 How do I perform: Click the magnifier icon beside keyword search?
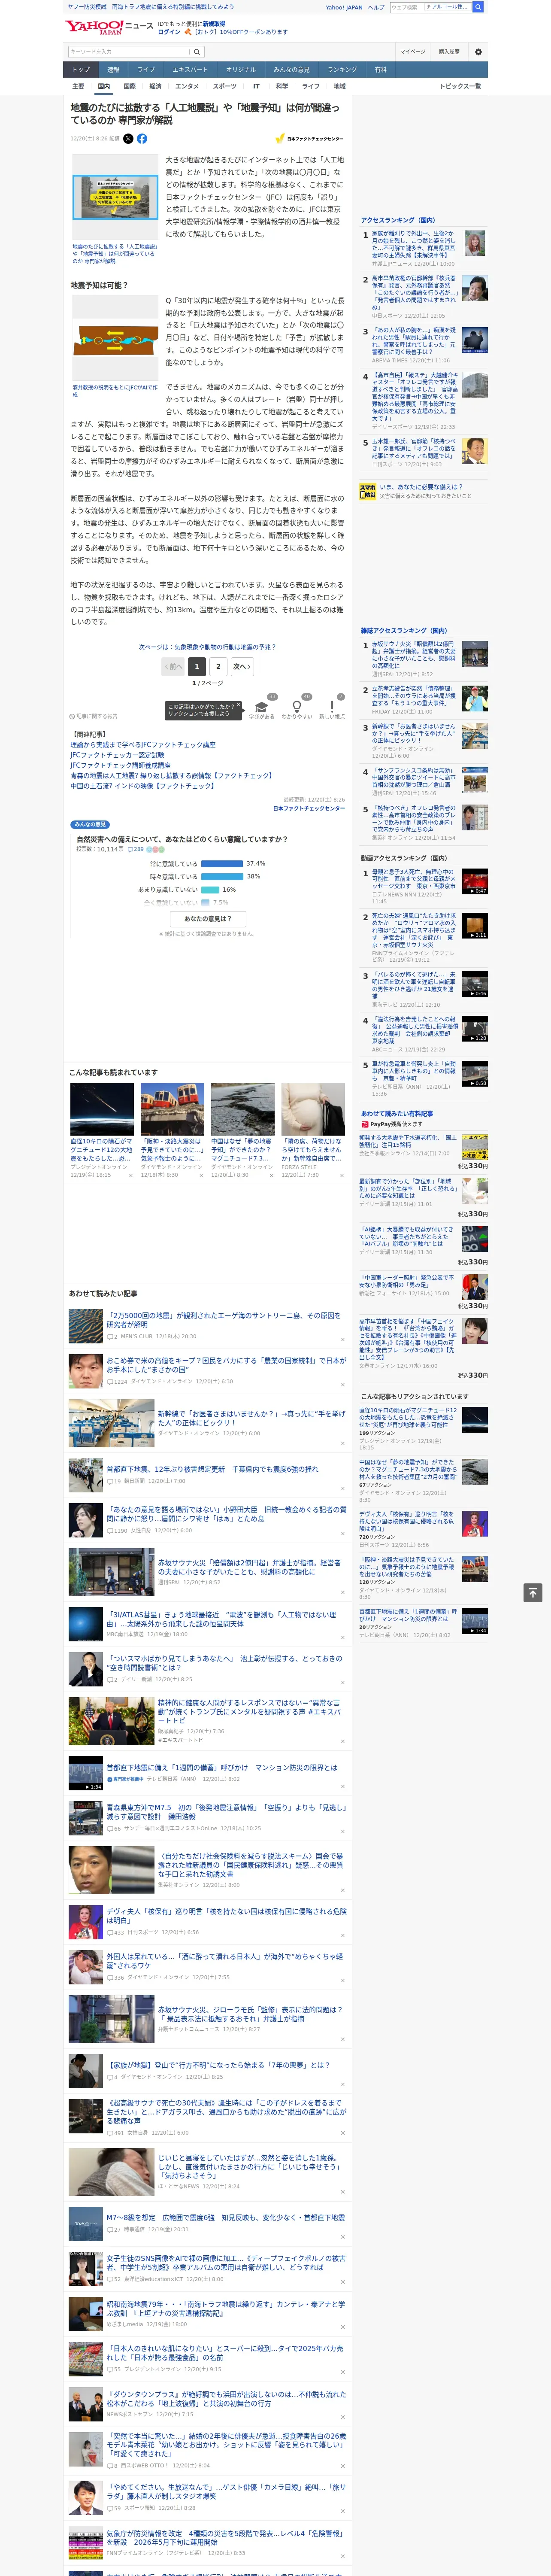197,52
